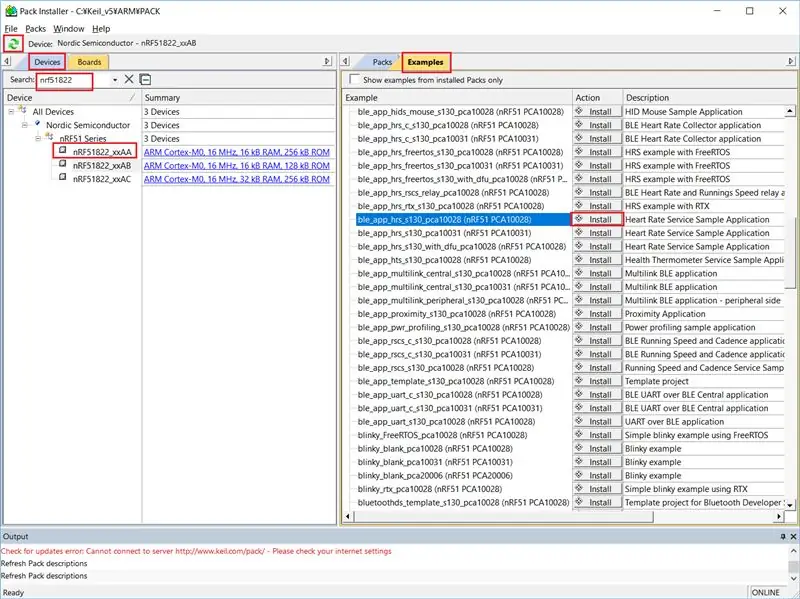
Task: Switch to the Packs tab
Action: pos(382,62)
